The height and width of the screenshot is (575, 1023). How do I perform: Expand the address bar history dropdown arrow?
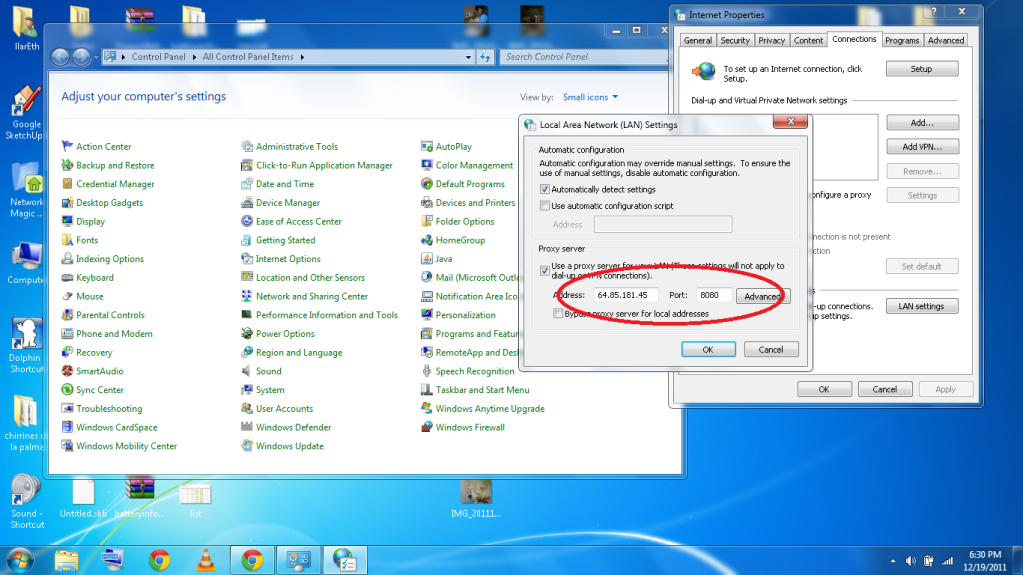click(468, 57)
